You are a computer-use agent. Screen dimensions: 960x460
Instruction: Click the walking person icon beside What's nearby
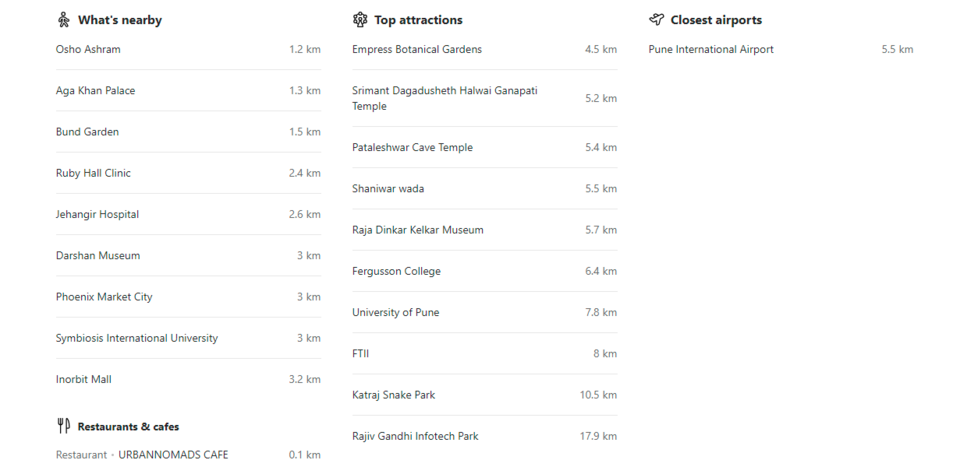point(64,20)
